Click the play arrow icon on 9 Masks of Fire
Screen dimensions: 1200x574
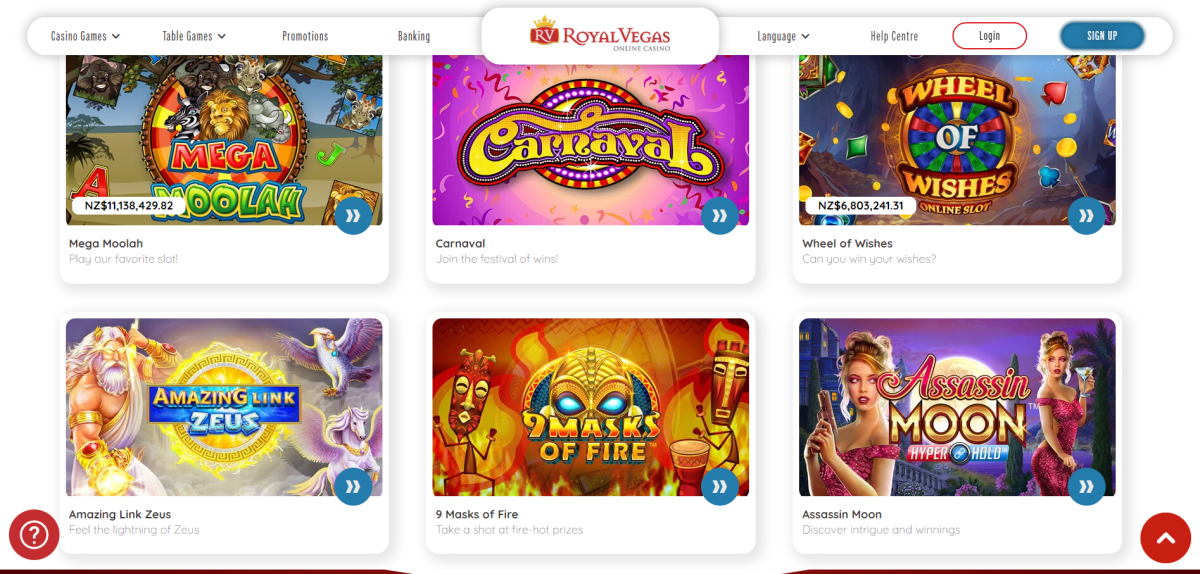(720, 487)
